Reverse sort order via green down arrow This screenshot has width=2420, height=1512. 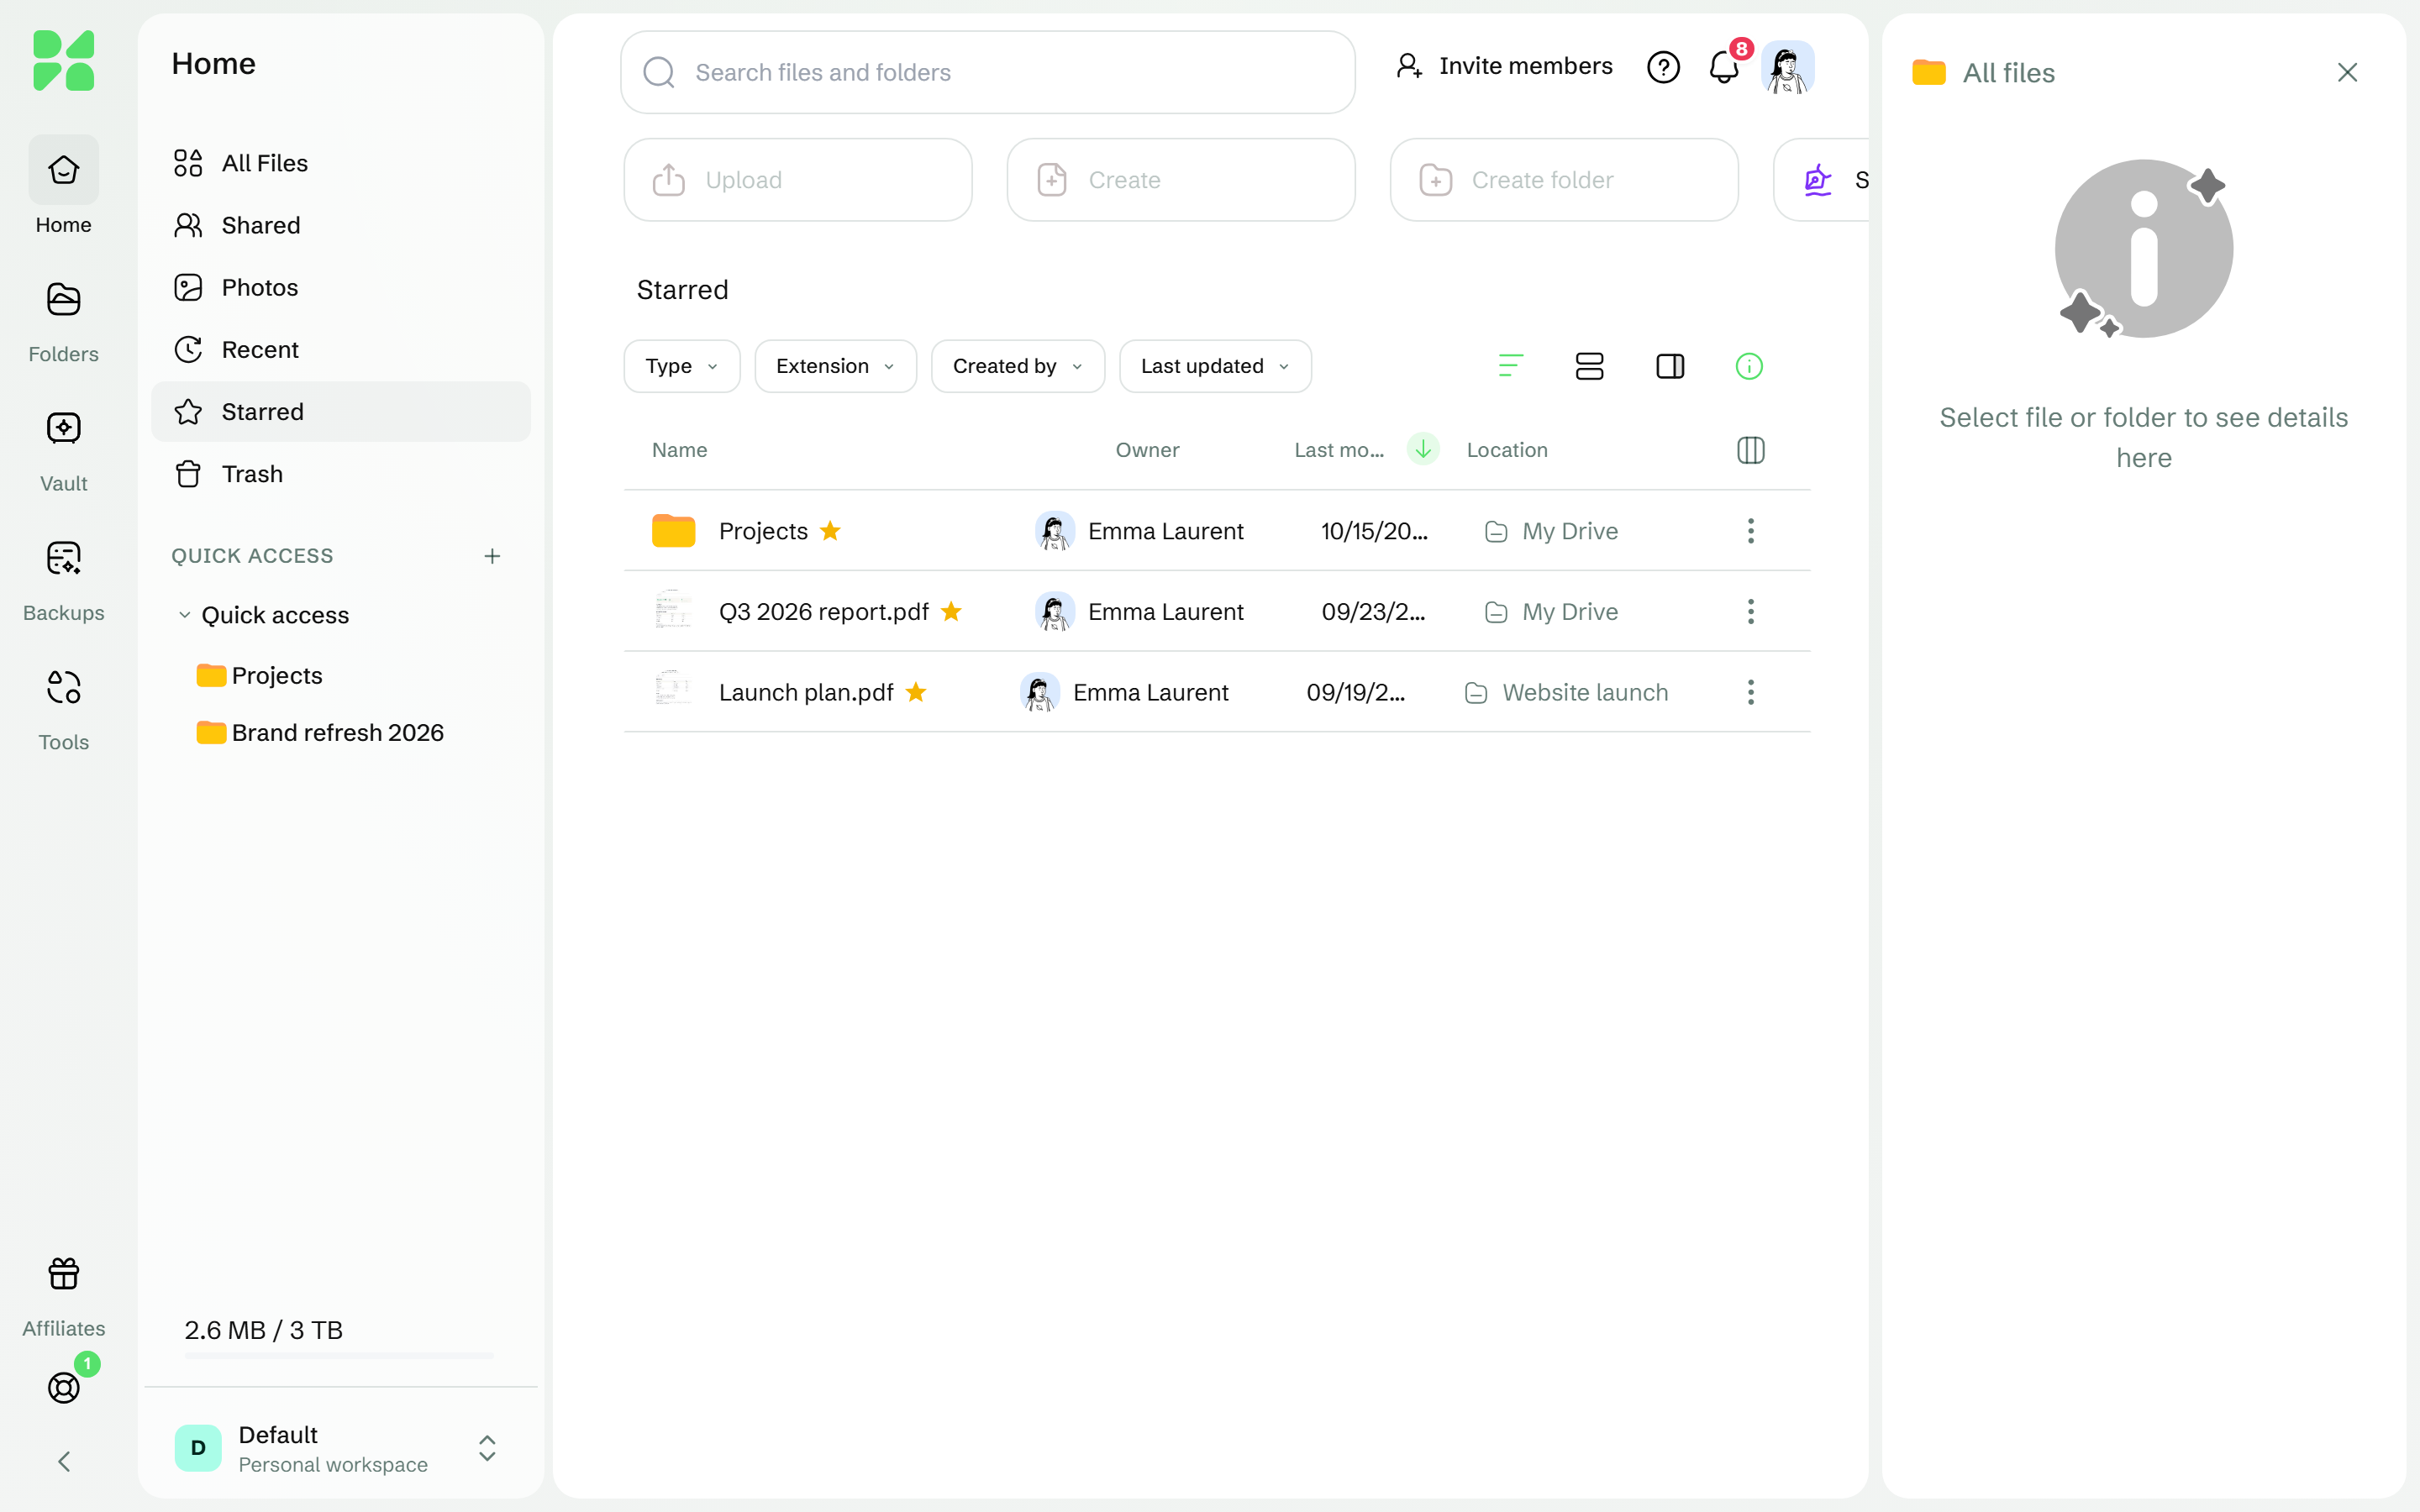pos(1423,449)
